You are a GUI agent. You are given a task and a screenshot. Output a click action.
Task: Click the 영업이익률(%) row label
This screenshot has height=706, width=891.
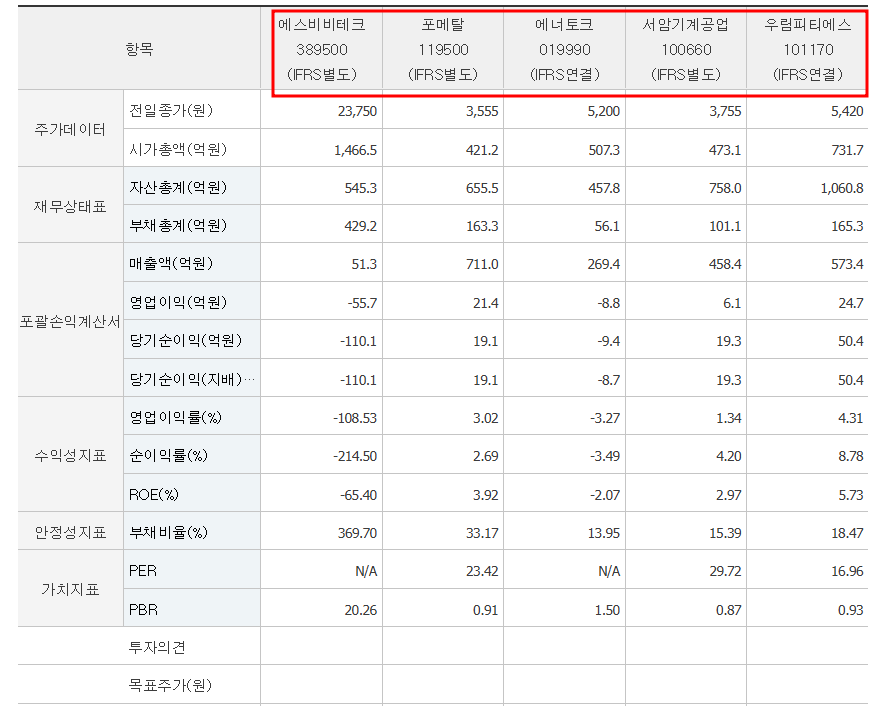[175, 418]
